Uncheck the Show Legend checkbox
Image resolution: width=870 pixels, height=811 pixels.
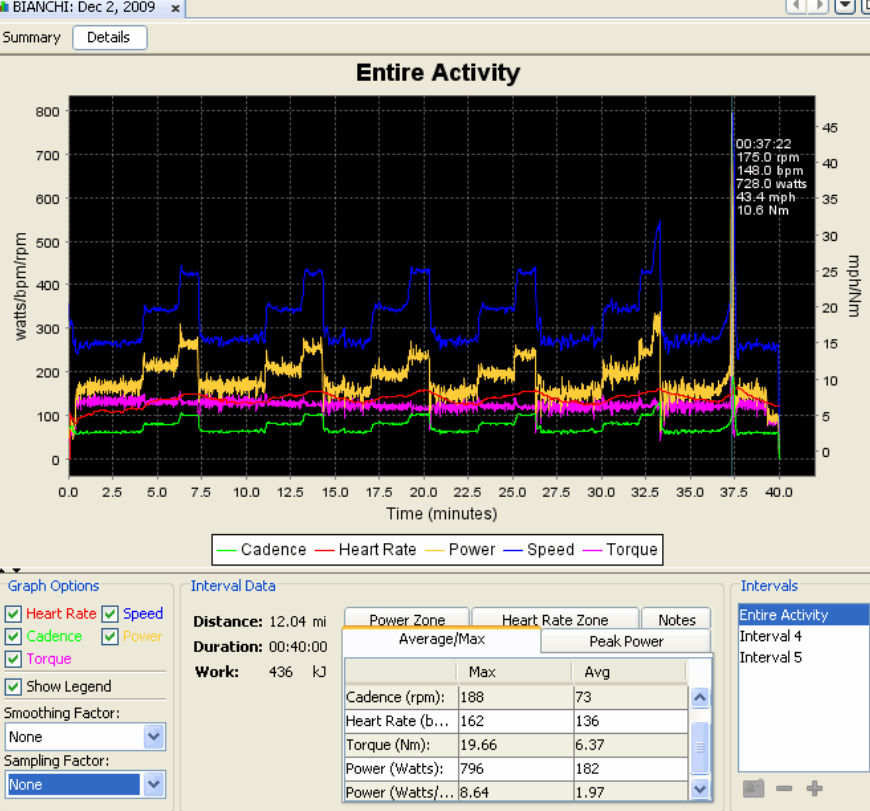coord(13,687)
